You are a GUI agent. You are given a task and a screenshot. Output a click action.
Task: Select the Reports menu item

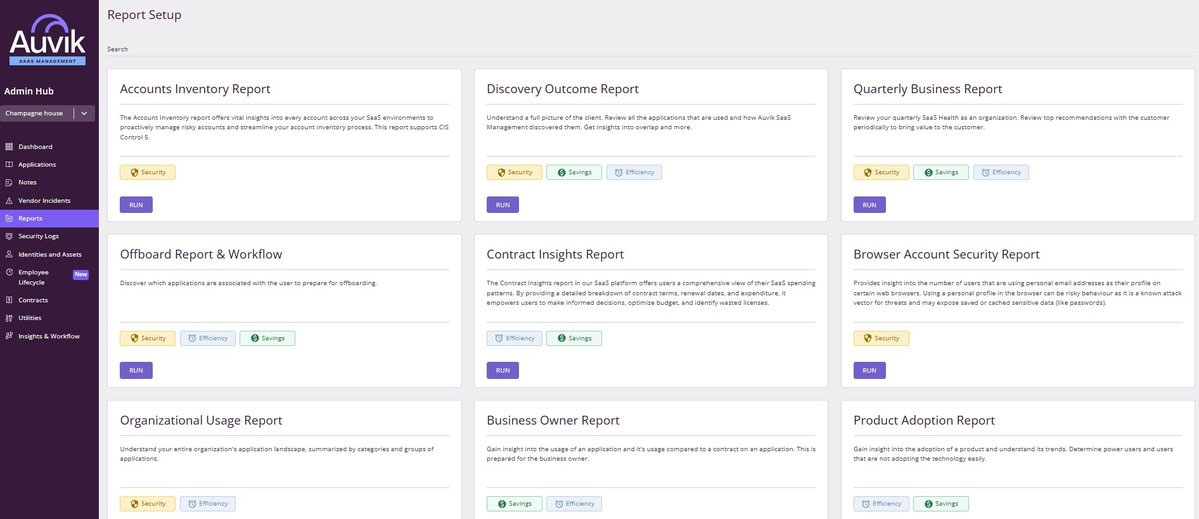(x=30, y=218)
